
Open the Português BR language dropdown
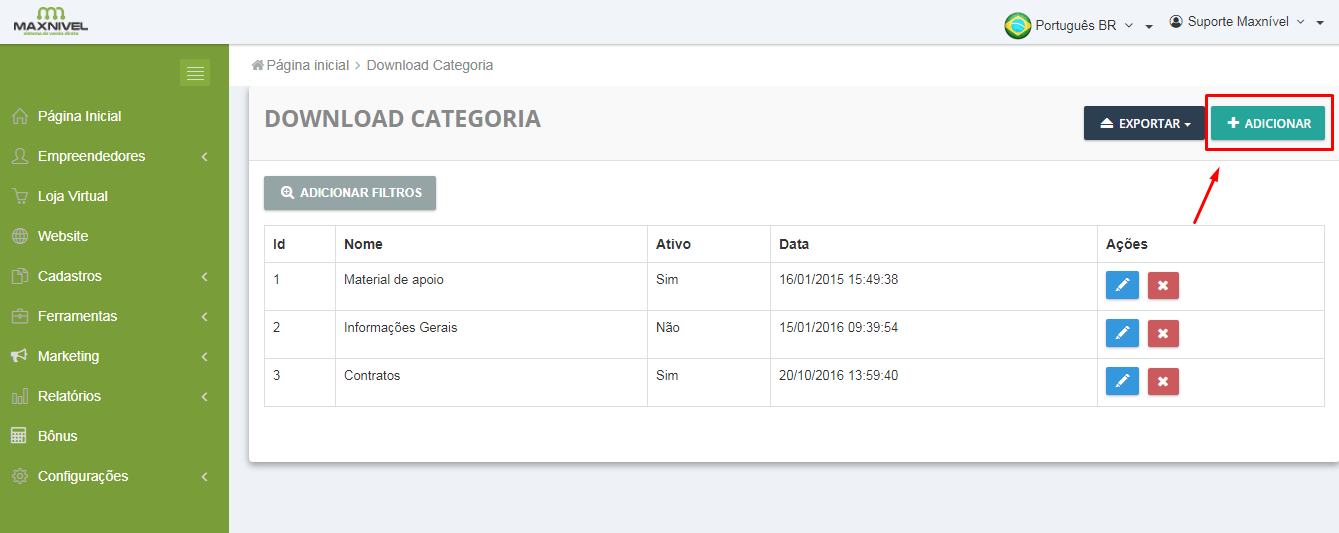tap(1078, 25)
